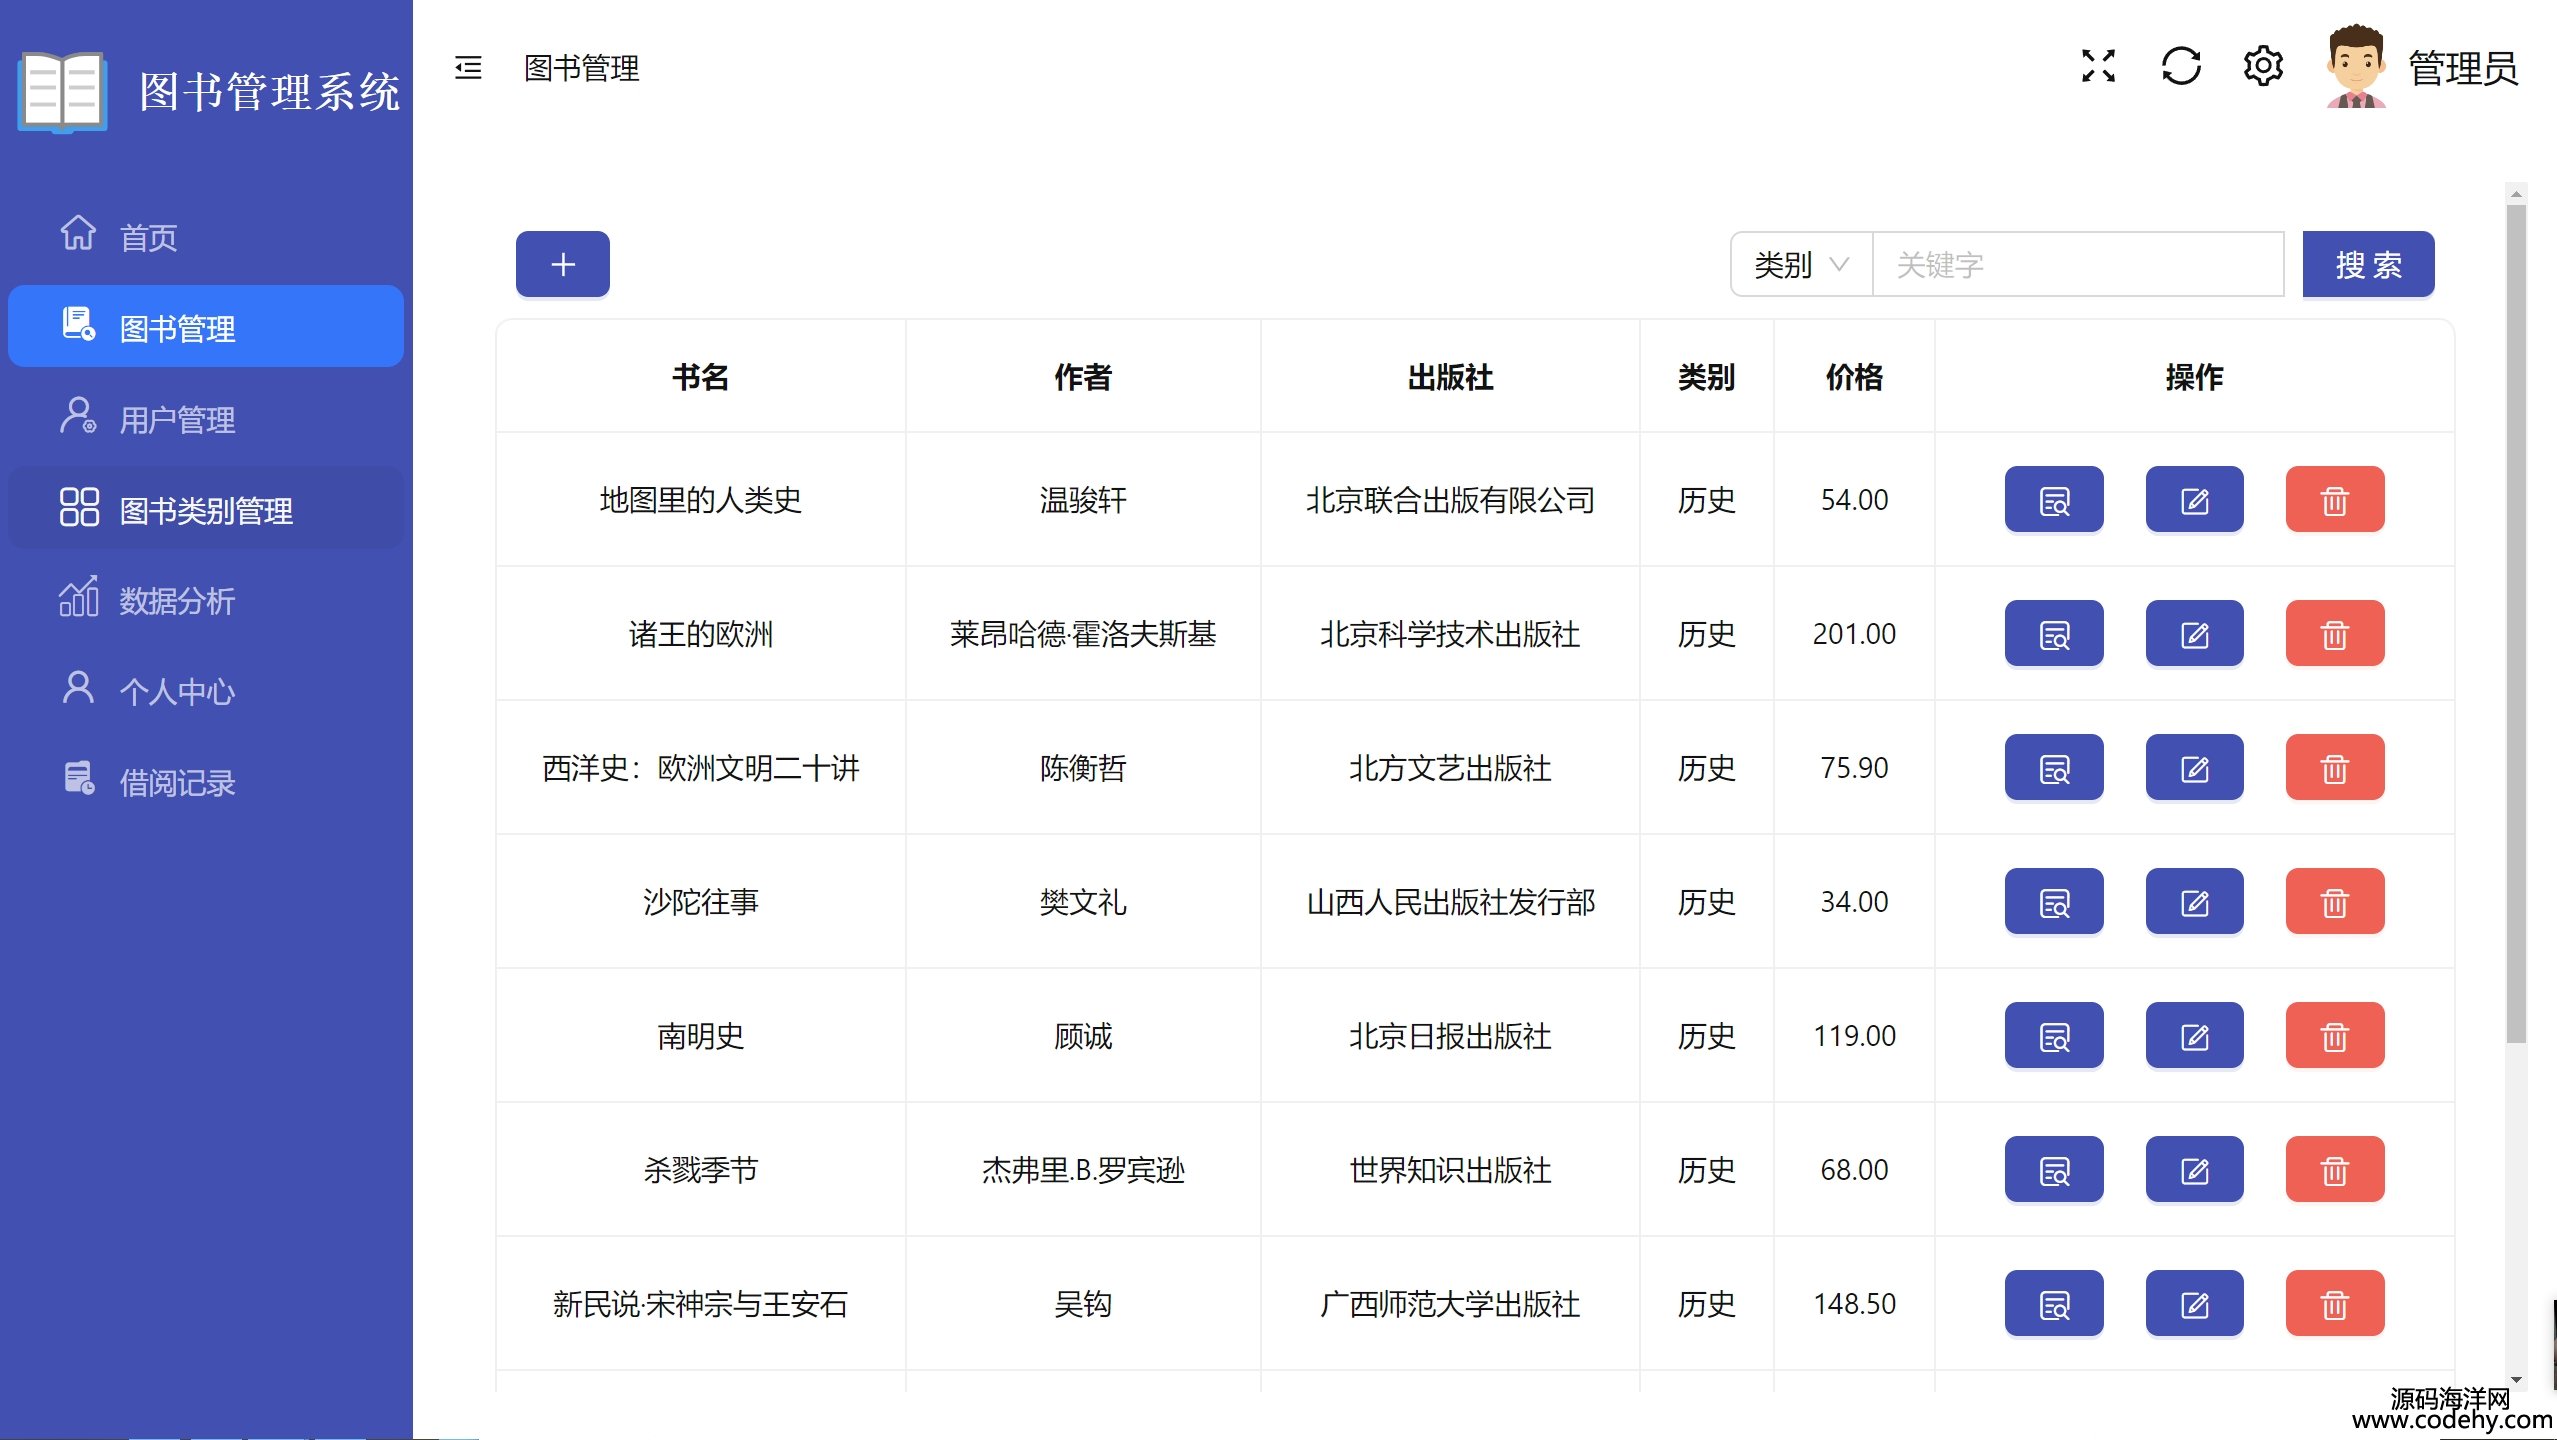
Task: Click the 价格 column header
Action: click(1854, 376)
